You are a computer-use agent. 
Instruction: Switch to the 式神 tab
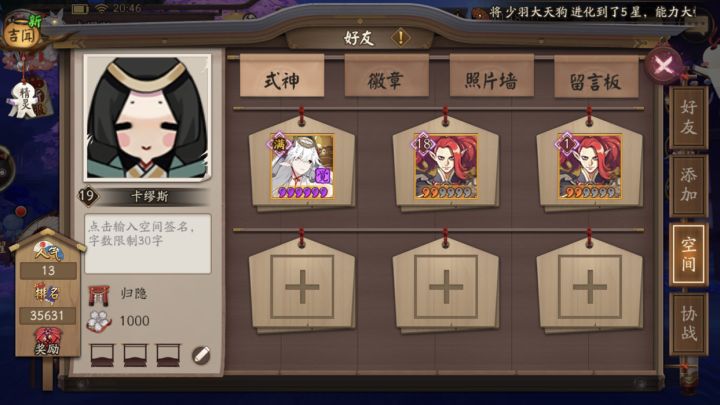click(282, 79)
